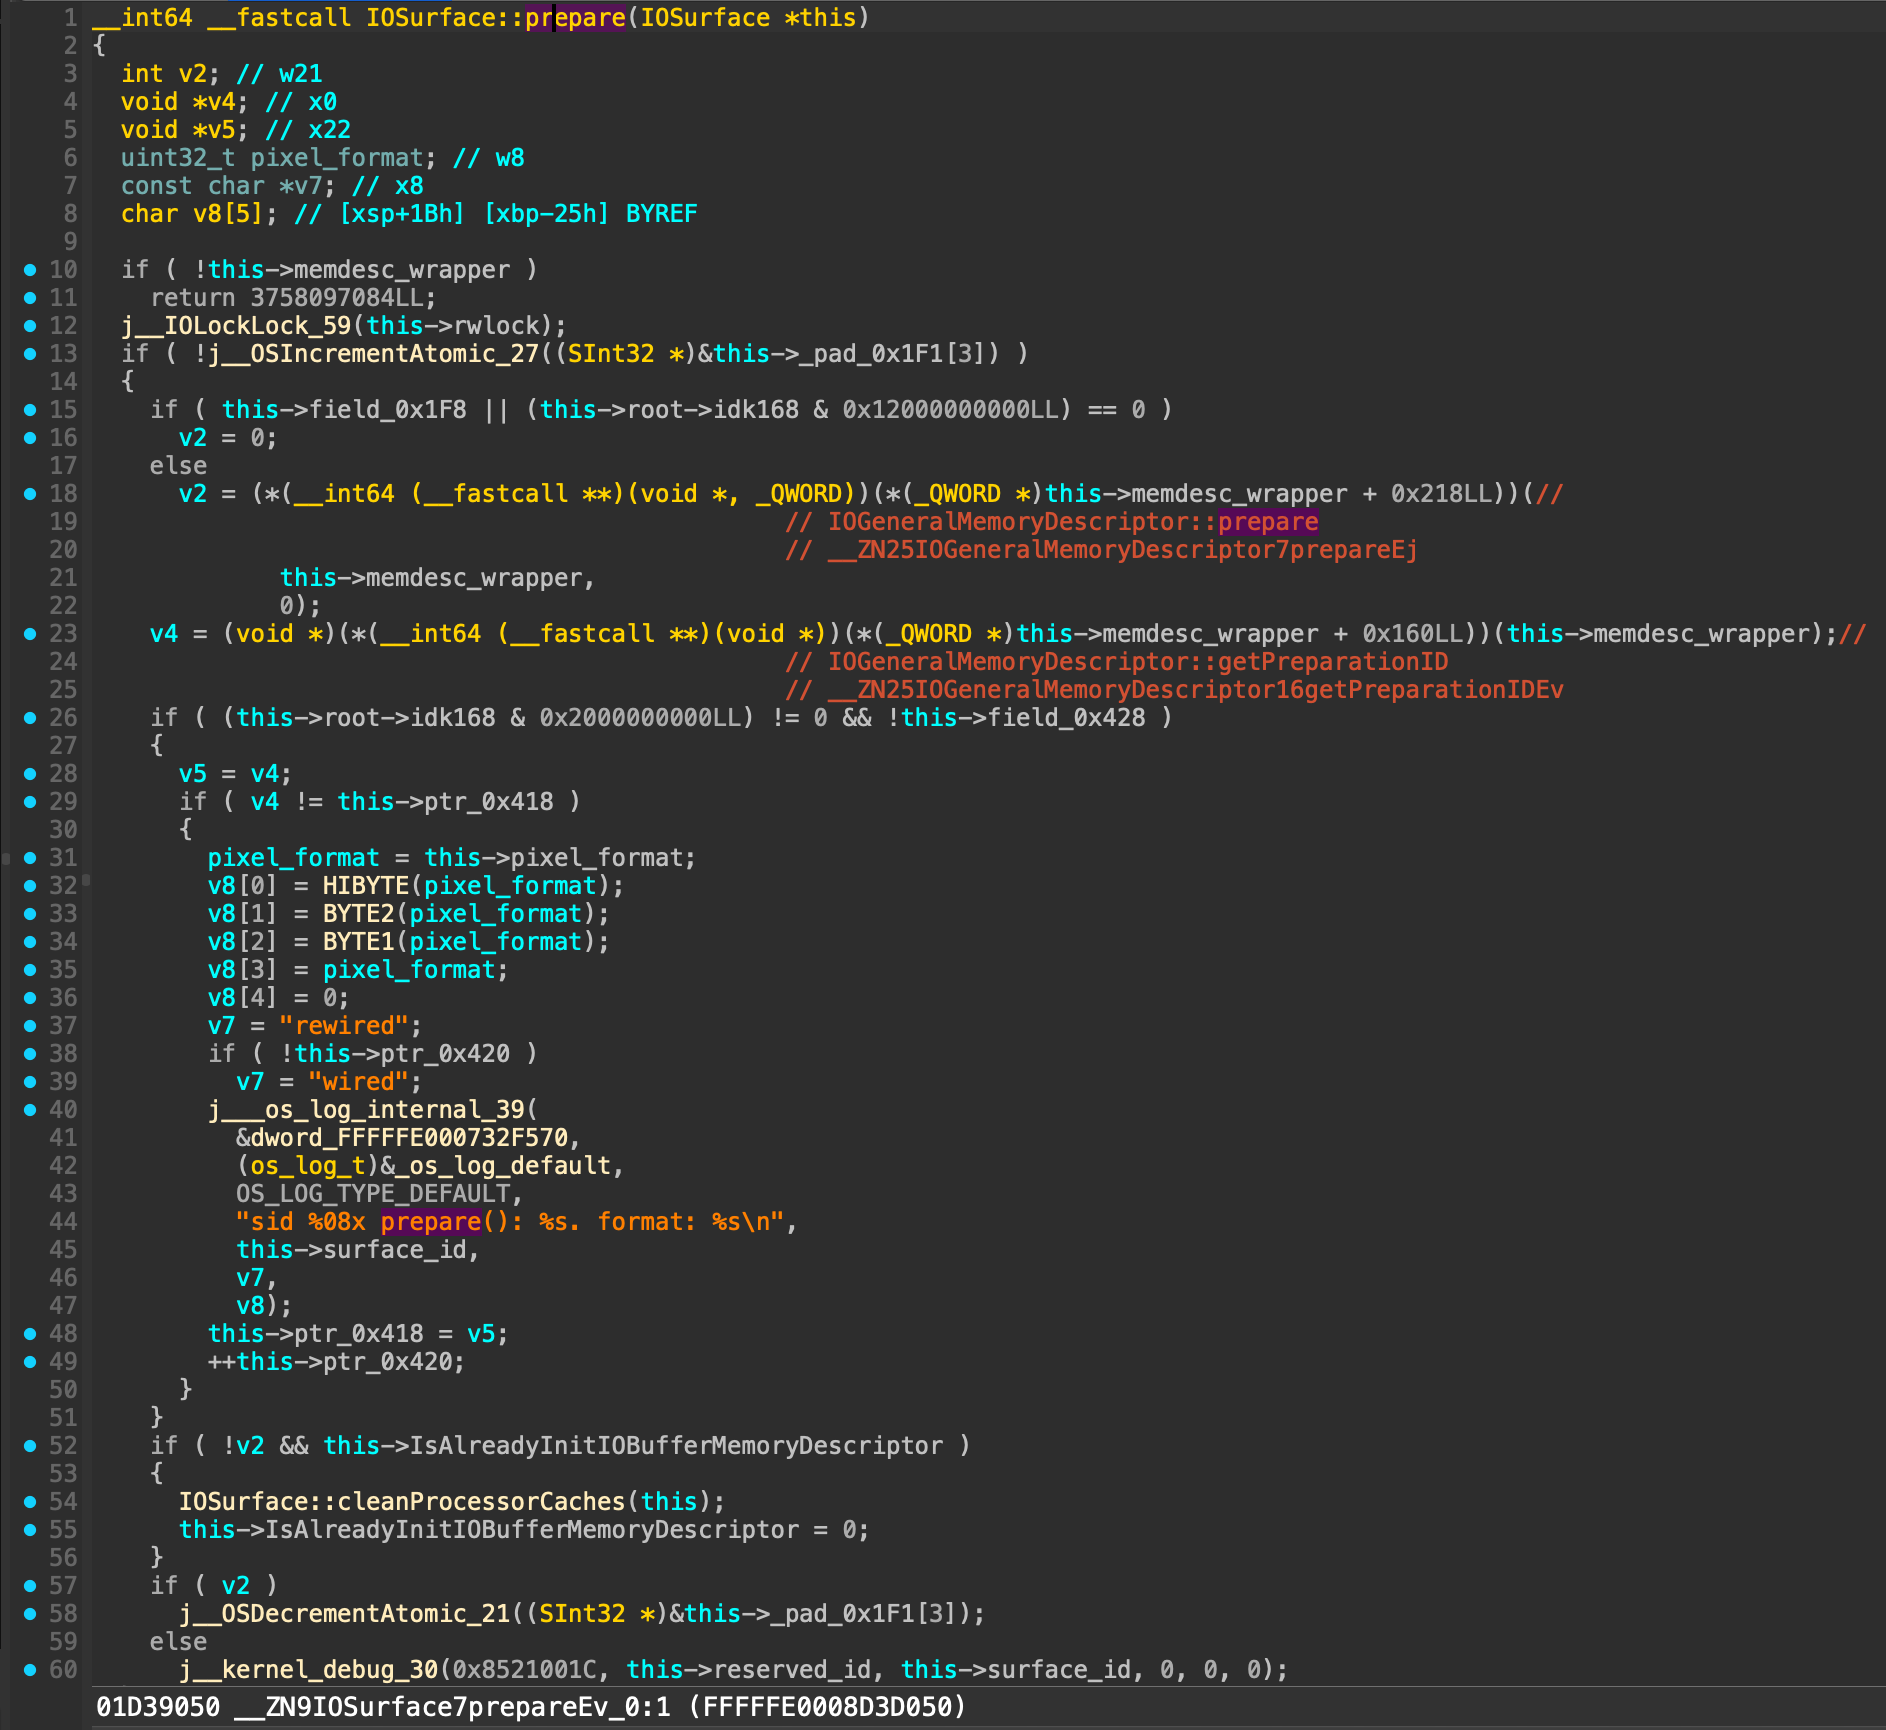The image size is (1886, 1730).
Task: Click __ZN9IOSurface7prepareEv_0:1 in status bar
Action: [452, 1707]
